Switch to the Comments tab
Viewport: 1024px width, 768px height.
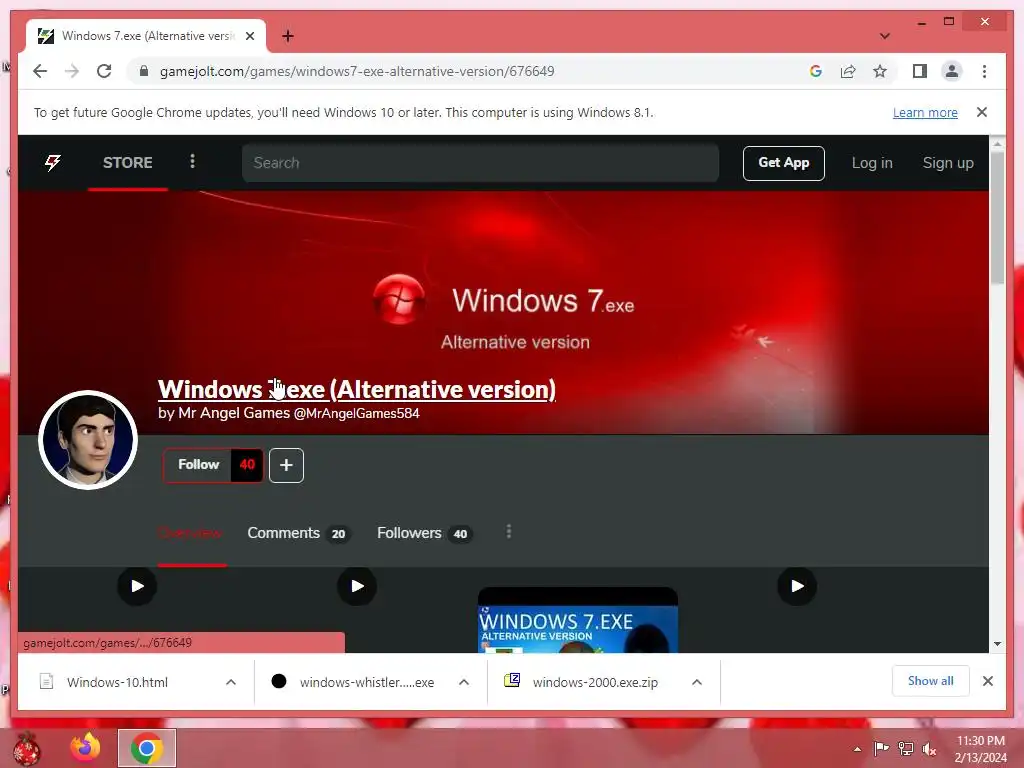click(x=298, y=533)
